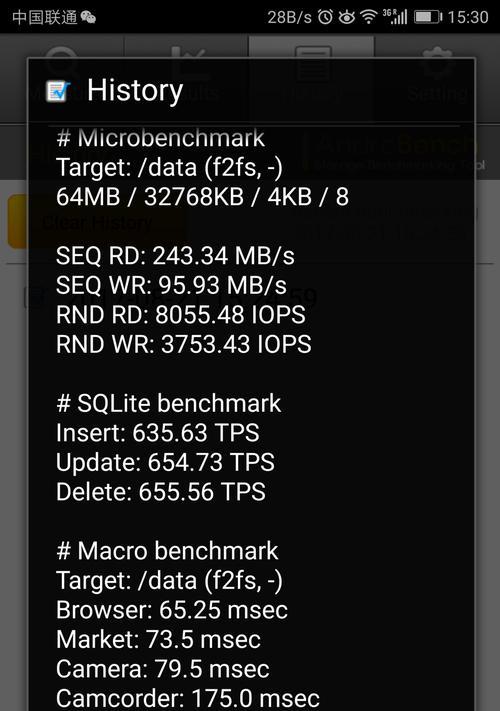
Task: Tap the History dialog notepad icon
Action: (58, 91)
